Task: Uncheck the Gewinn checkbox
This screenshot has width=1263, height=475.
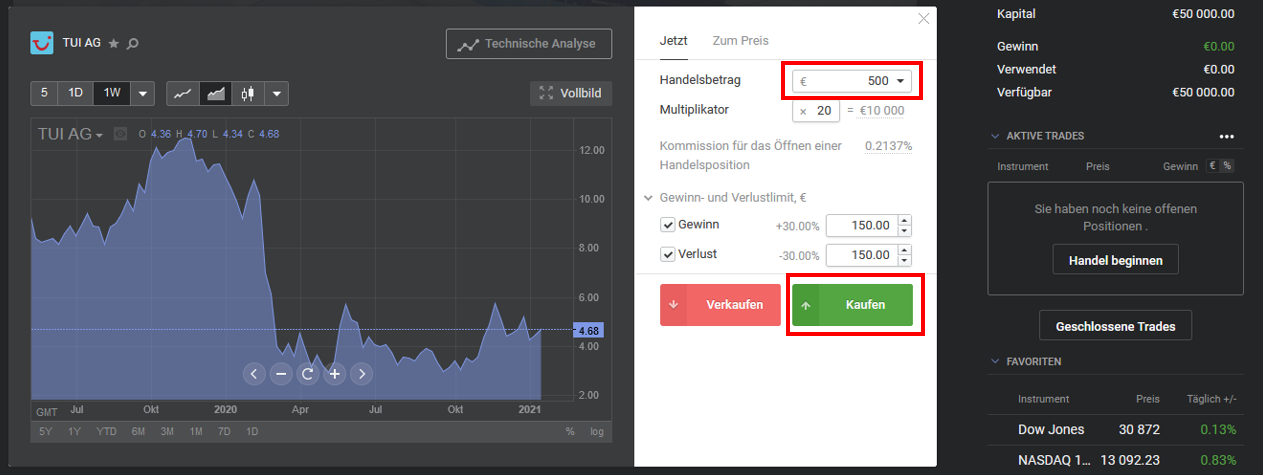Action: click(667, 225)
